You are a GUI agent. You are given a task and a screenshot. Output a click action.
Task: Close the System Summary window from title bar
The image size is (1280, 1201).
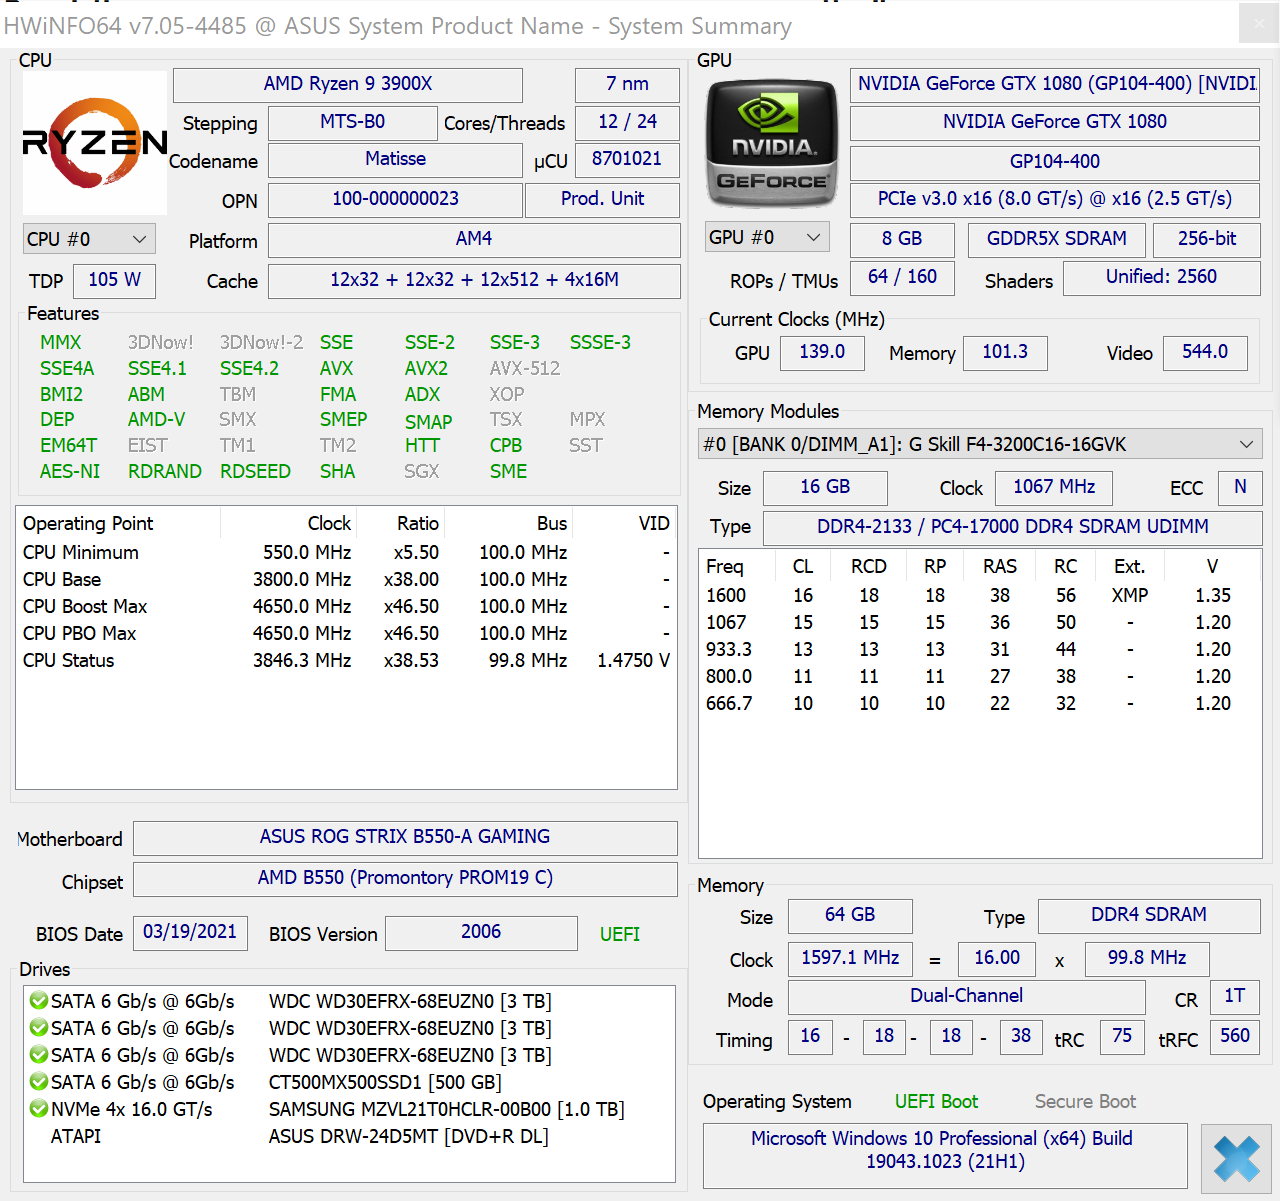tap(1258, 24)
